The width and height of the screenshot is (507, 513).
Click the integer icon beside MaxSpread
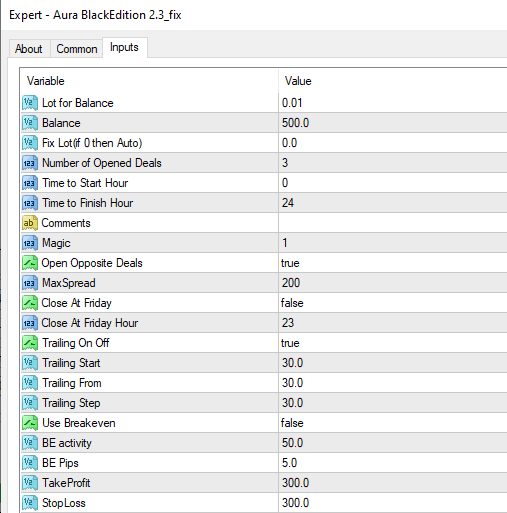pyautogui.click(x=30, y=283)
